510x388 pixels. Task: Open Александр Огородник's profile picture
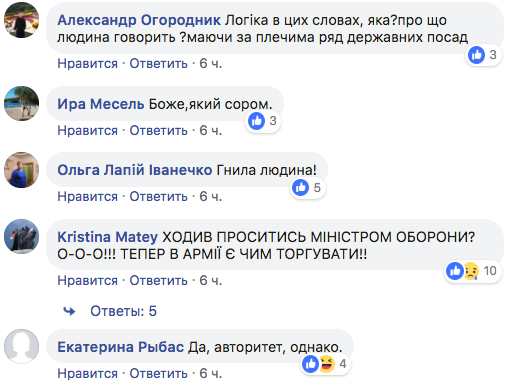(x=21, y=20)
